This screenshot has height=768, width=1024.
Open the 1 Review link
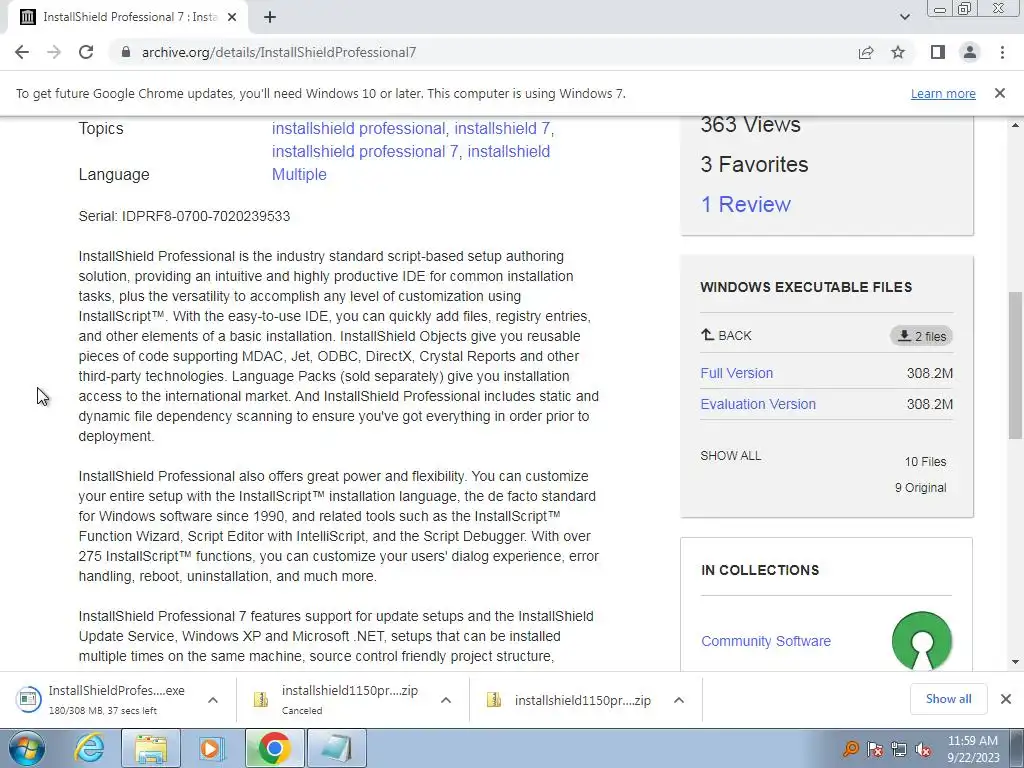(746, 204)
